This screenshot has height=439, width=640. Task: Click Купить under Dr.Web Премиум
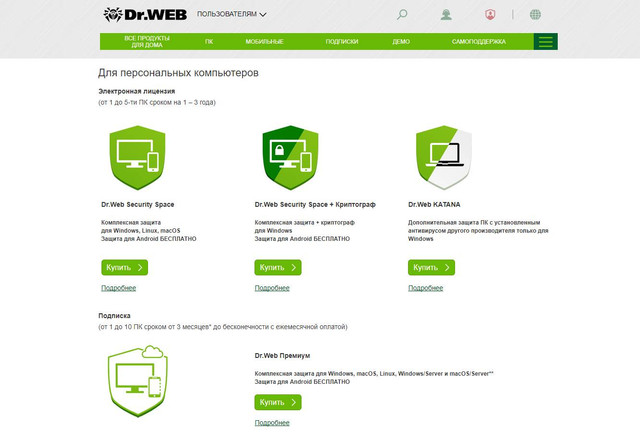point(278,402)
